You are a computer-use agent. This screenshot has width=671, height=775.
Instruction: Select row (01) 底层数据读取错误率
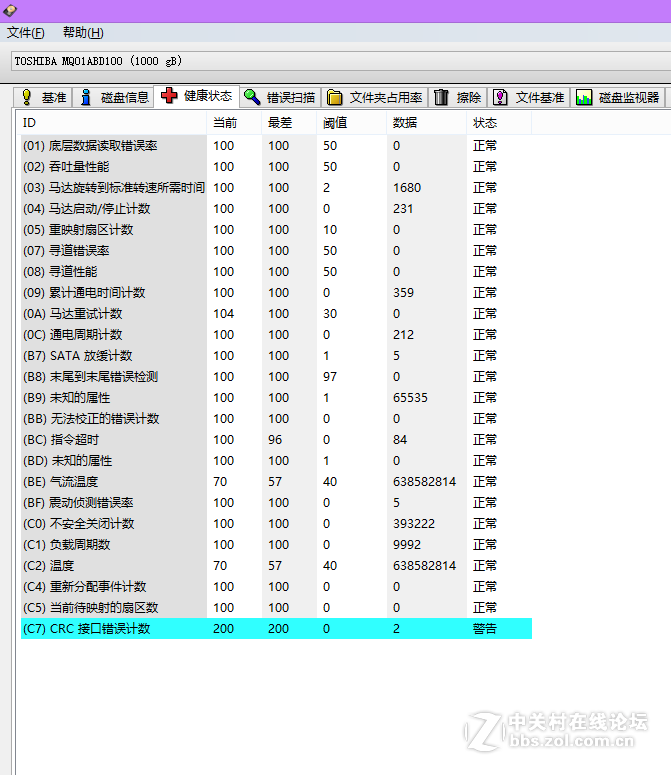click(276, 146)
